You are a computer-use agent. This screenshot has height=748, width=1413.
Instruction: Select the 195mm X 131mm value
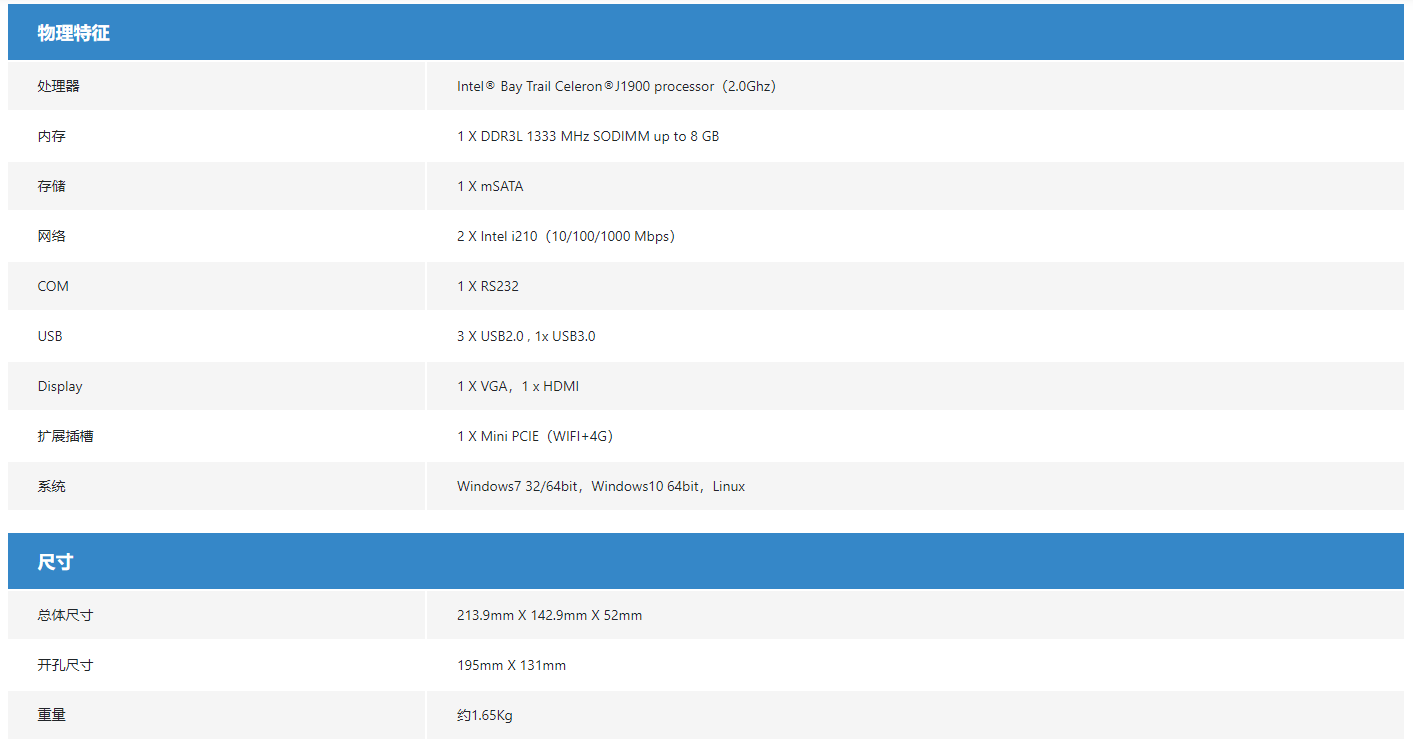click(x=511, y=665)
